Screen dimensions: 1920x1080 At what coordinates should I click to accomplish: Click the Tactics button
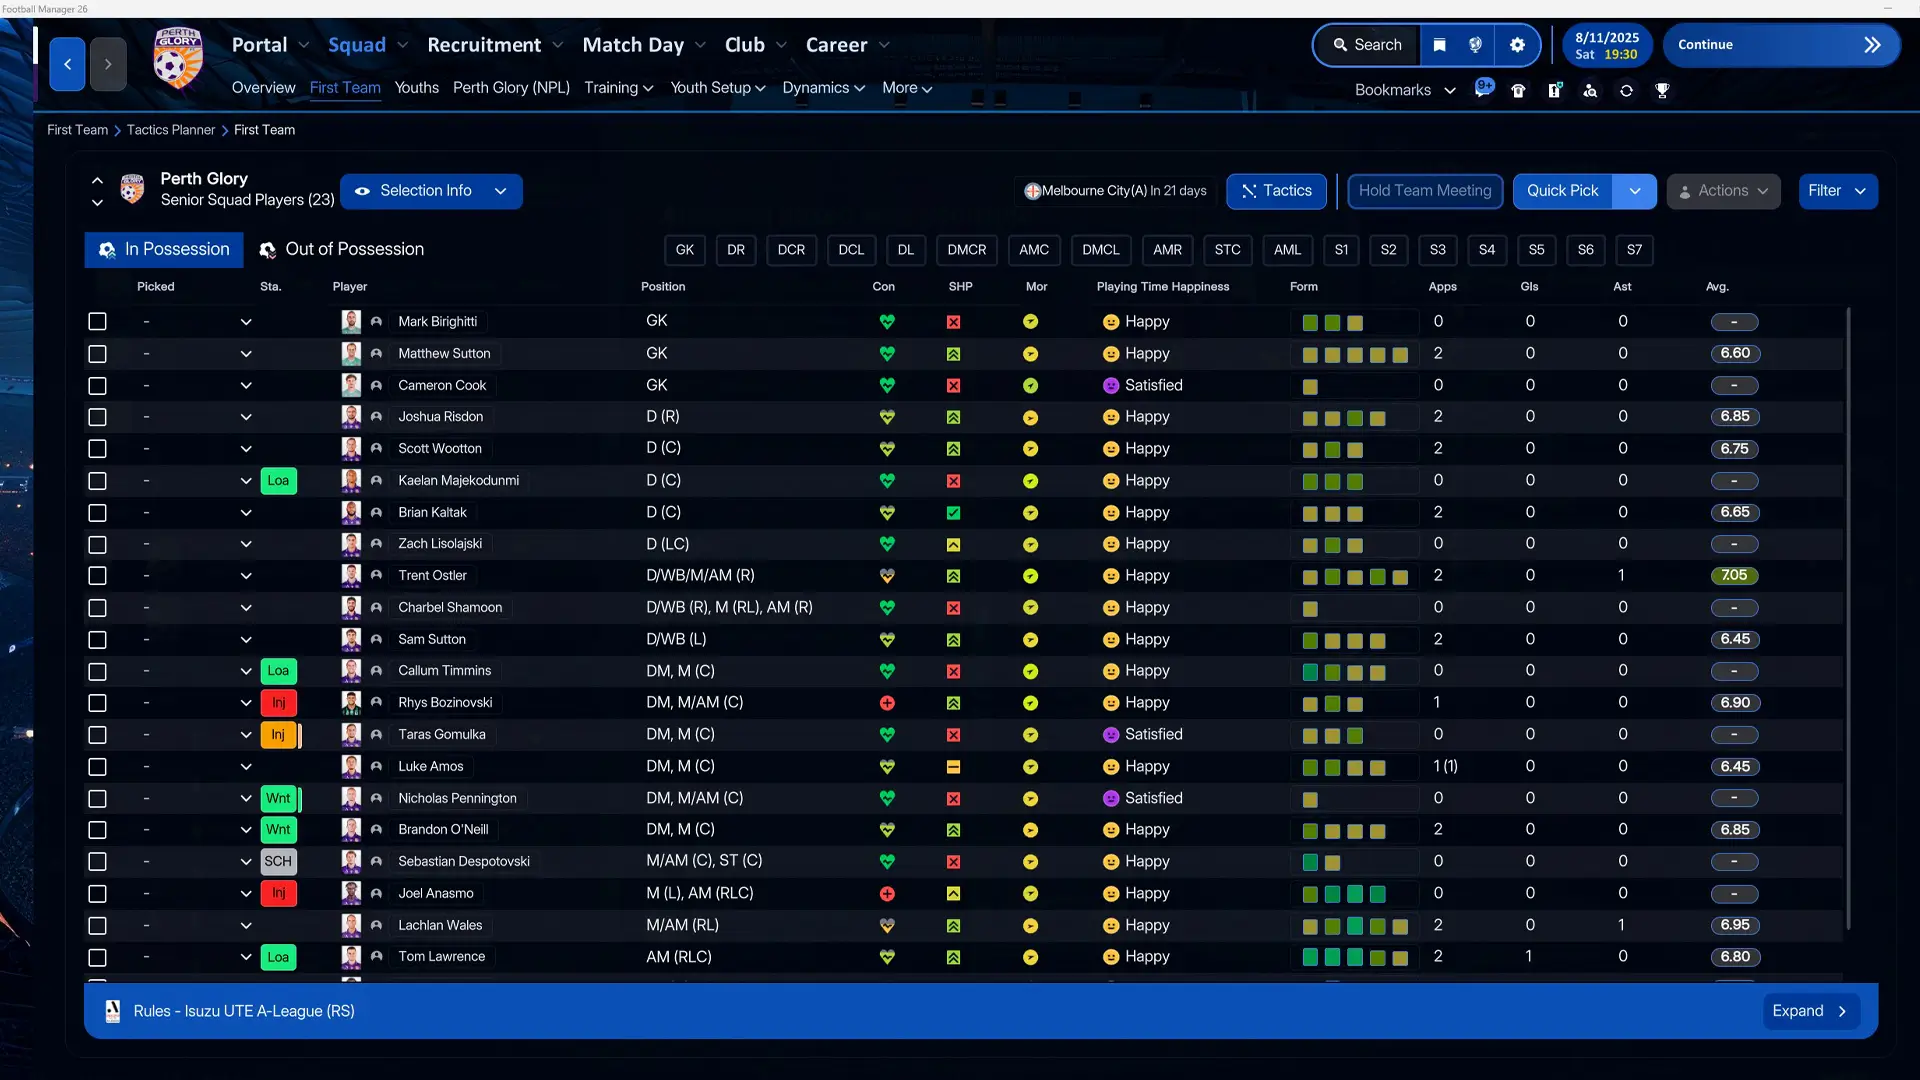1276,191
